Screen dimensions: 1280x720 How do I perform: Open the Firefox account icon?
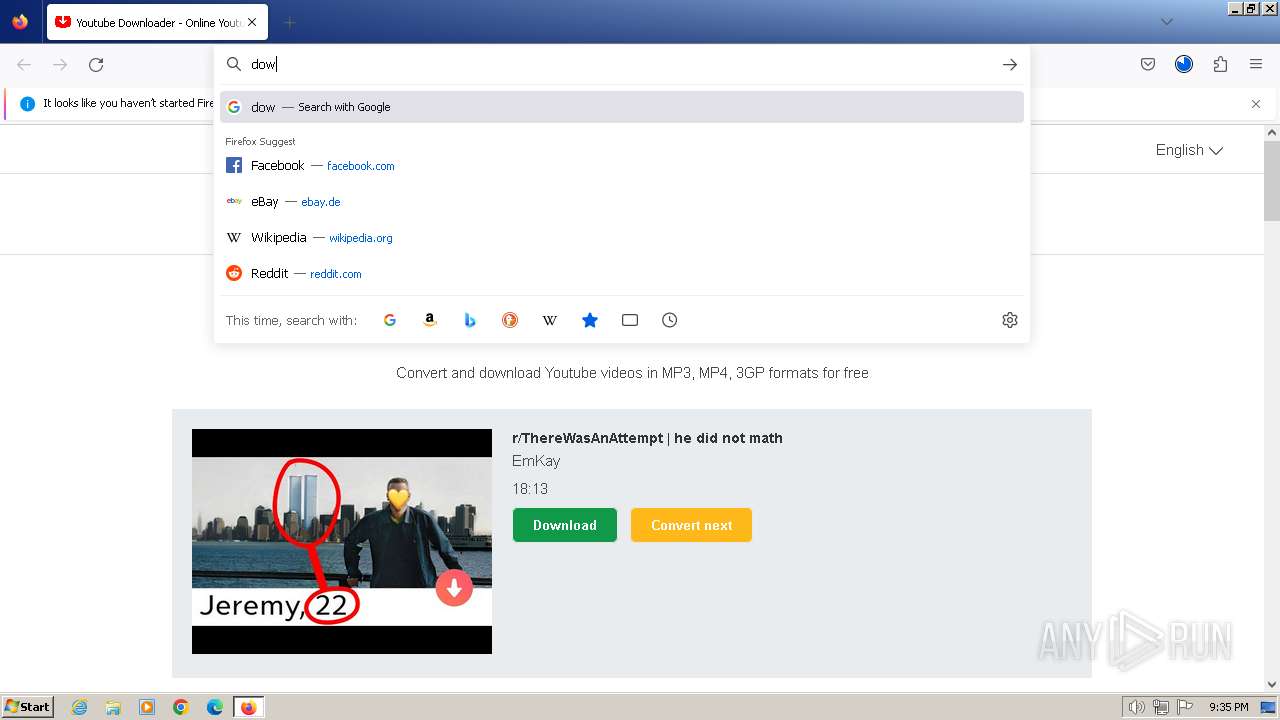[x=1184, y=65]
